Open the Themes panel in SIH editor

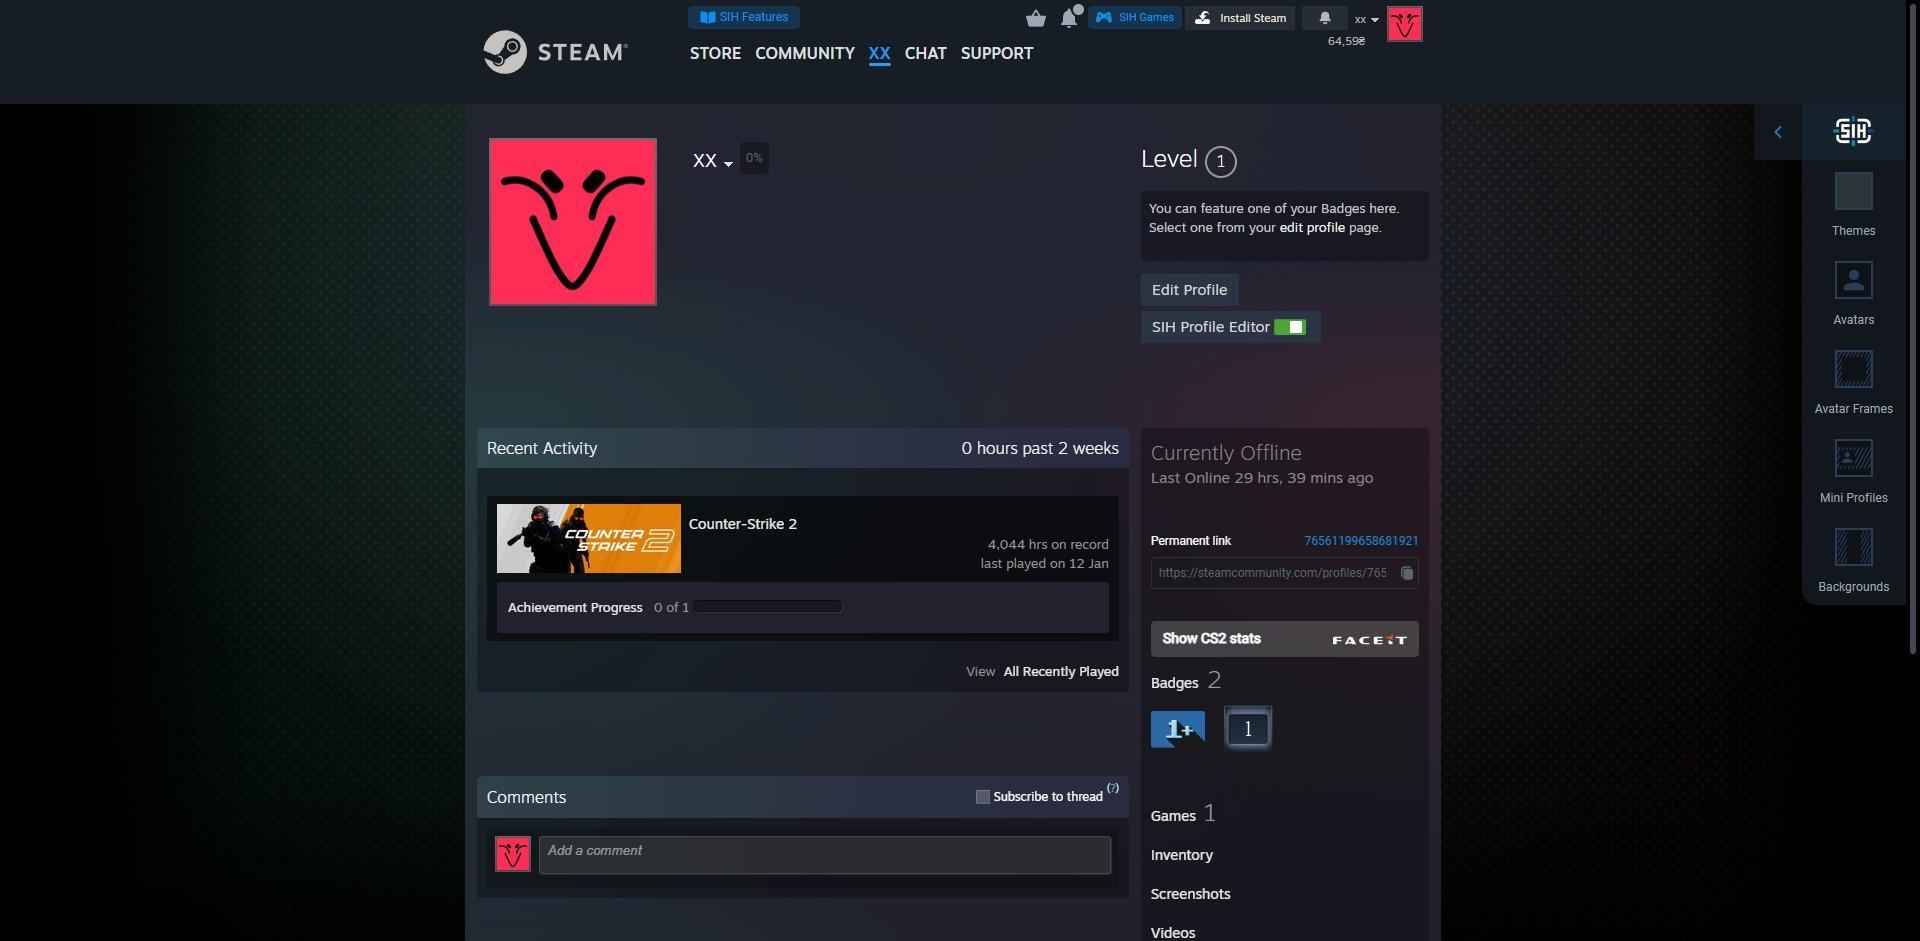[x=1853, y=200]
